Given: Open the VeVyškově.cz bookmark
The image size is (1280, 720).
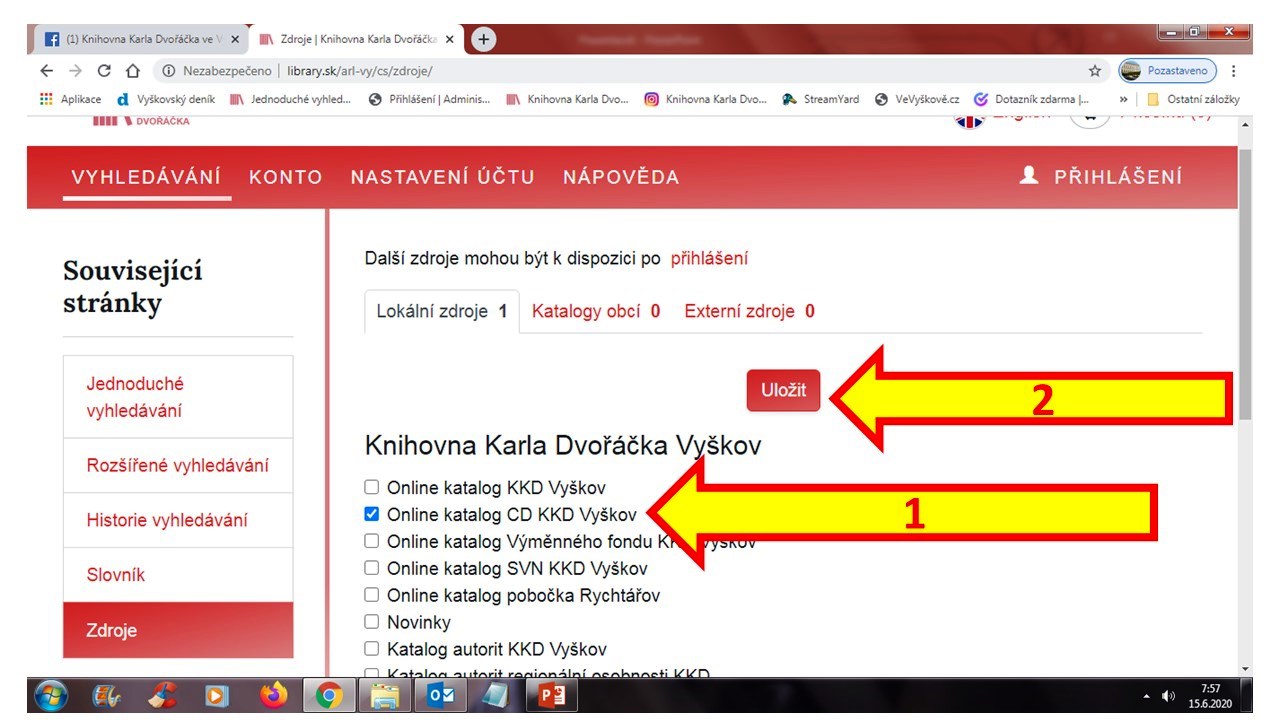Looking at the screenshot, I should (917, 99).
